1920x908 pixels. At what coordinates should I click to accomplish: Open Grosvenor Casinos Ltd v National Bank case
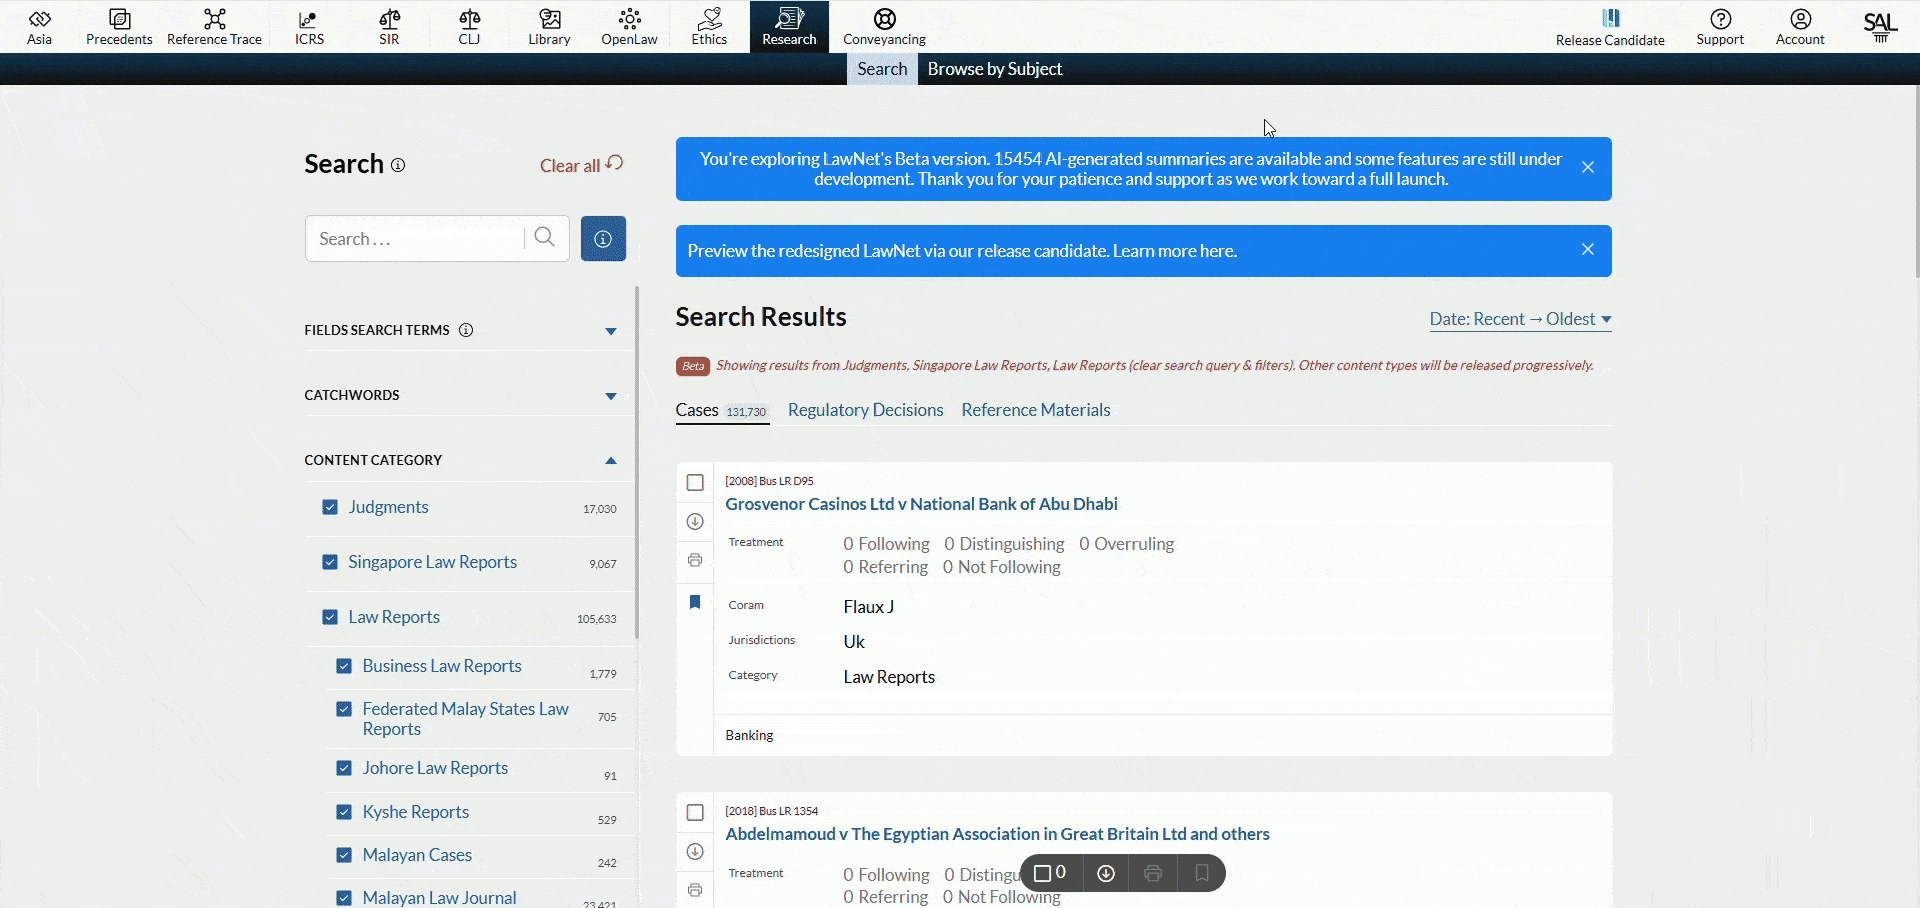(x=921, y=504)
